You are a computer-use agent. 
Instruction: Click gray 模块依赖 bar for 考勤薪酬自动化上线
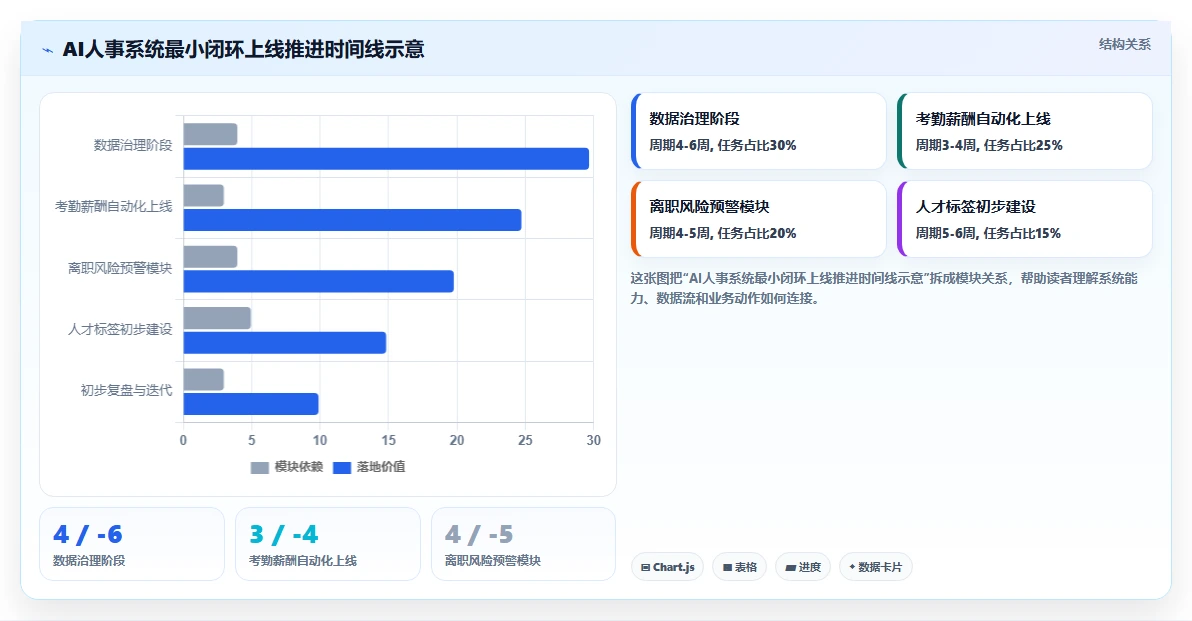click(204, 195)
